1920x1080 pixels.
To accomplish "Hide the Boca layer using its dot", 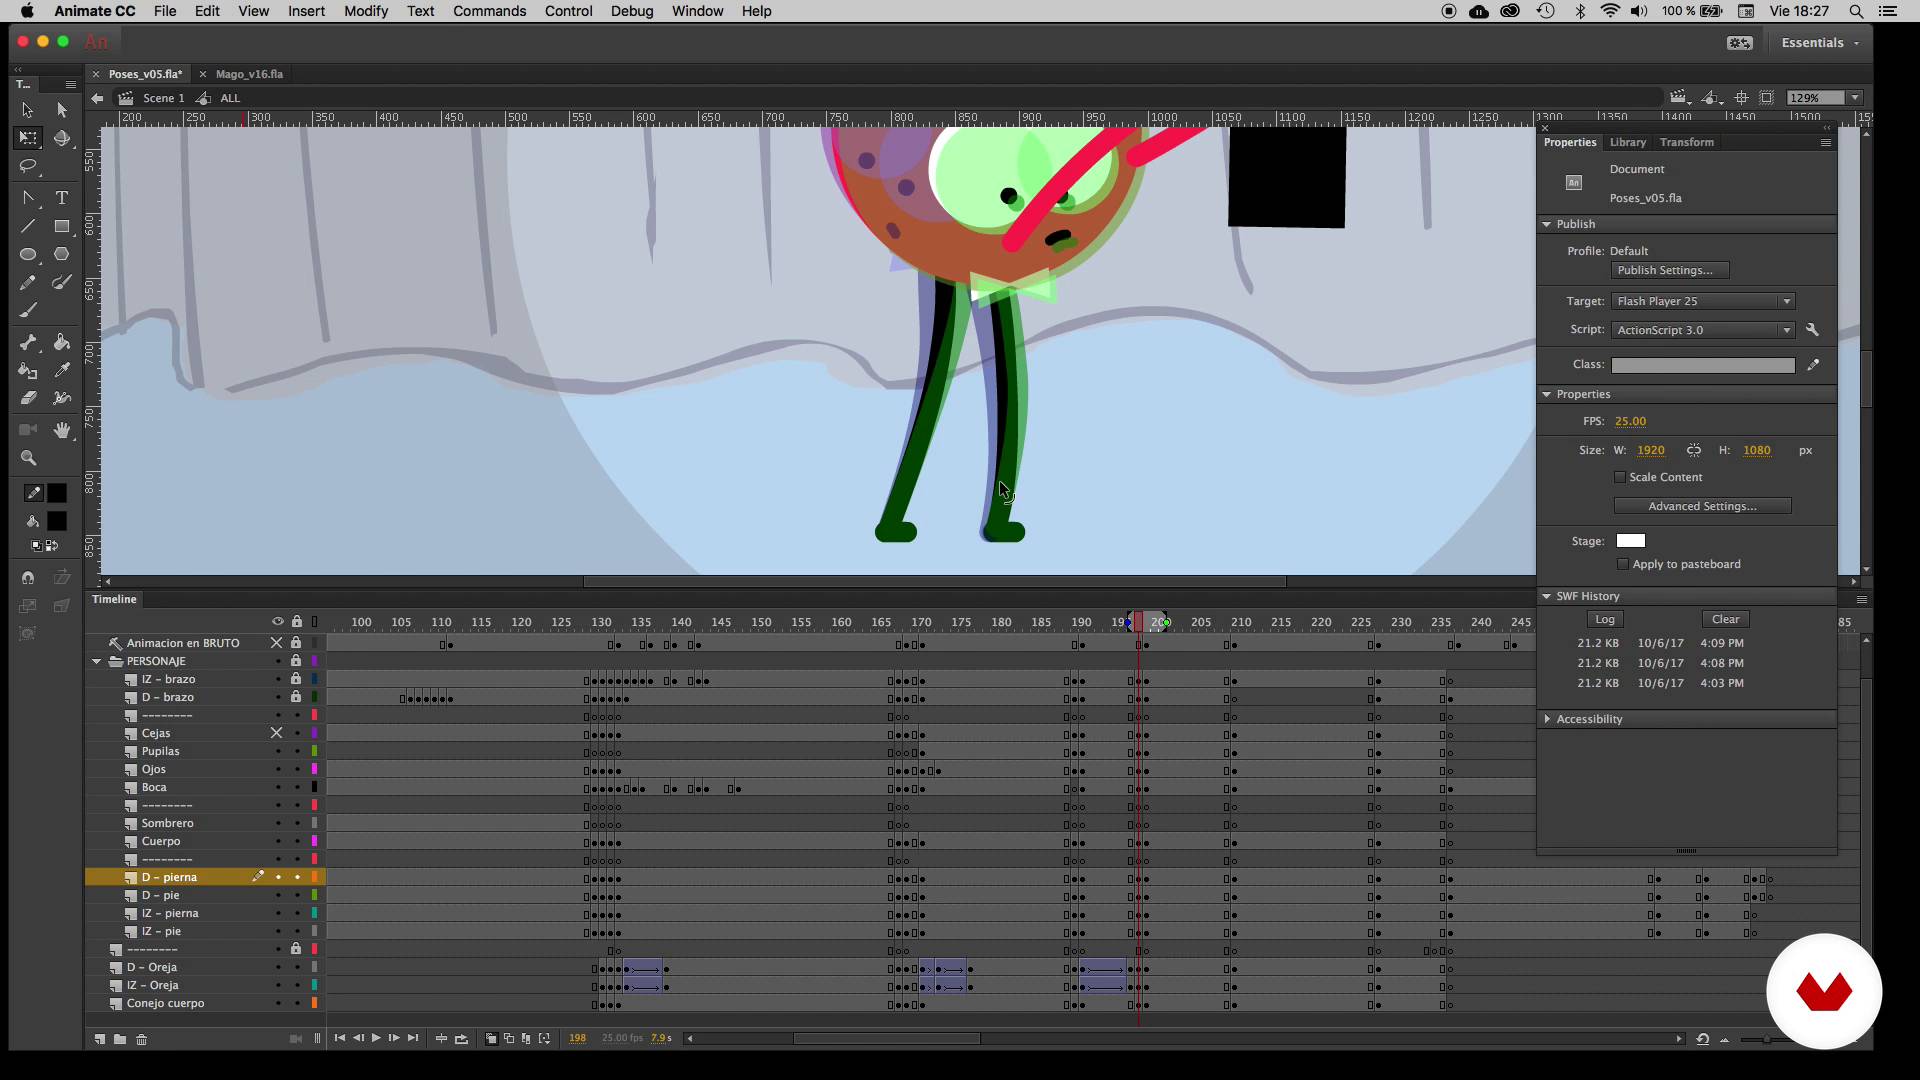I will click(278, 788).
